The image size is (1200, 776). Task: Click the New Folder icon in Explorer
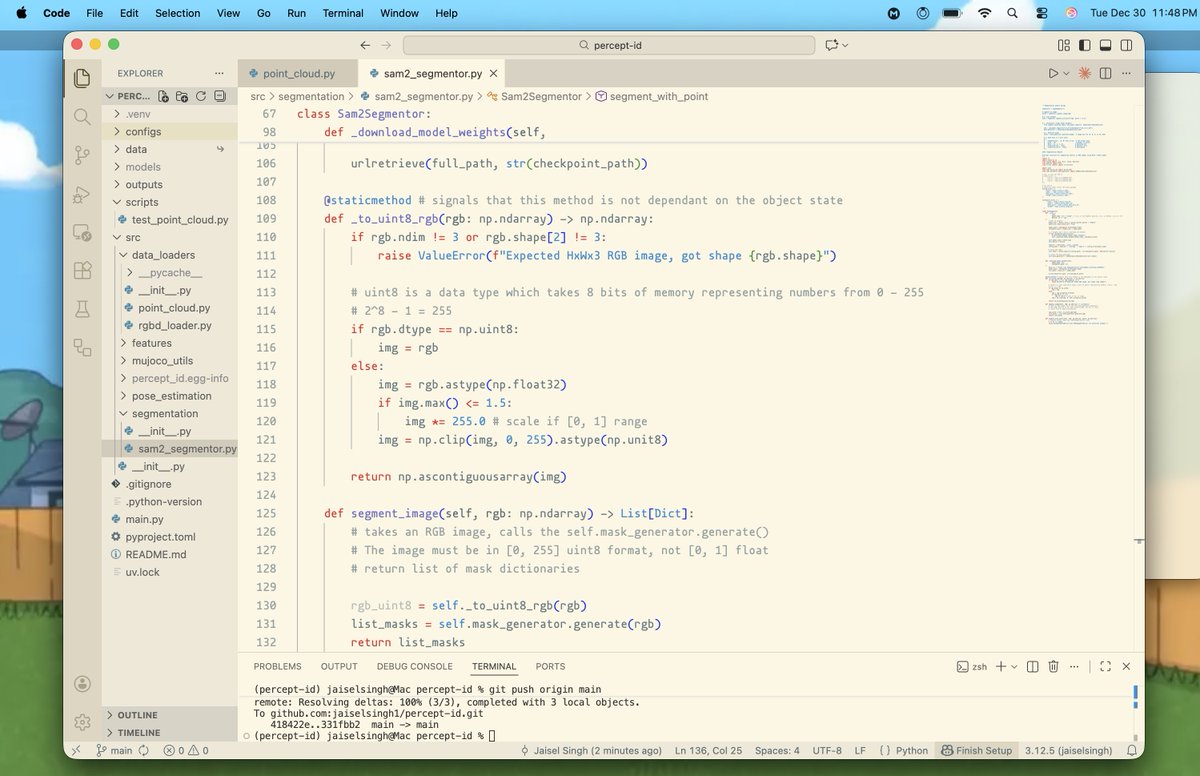click(182, 96)
